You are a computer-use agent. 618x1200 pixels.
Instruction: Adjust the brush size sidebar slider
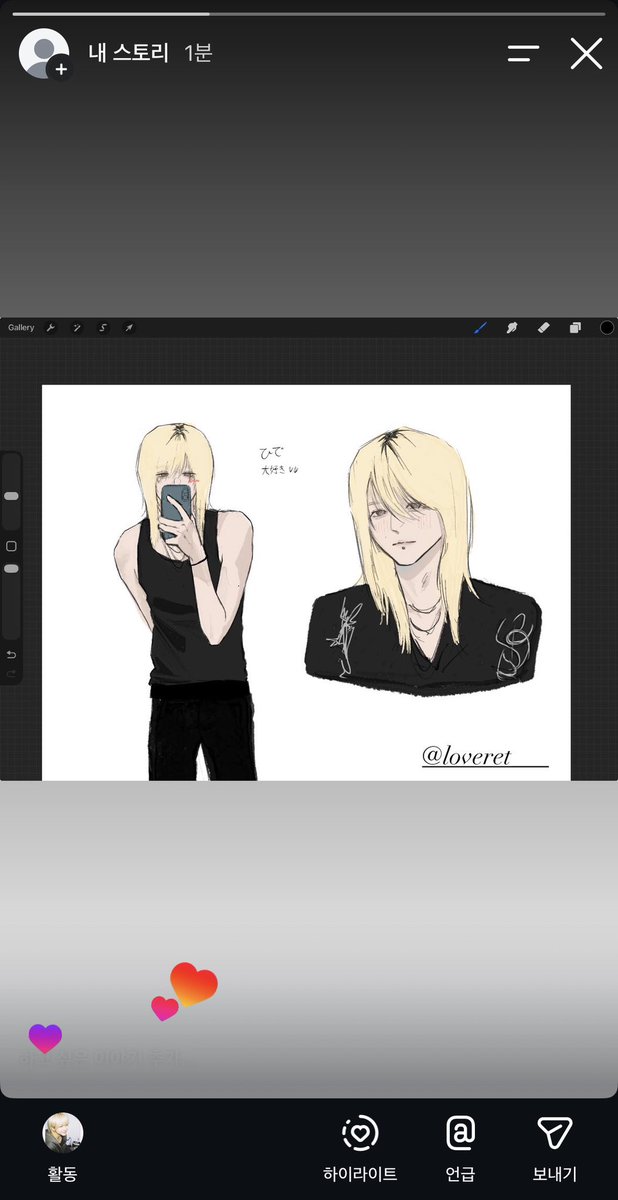point(11,496)
